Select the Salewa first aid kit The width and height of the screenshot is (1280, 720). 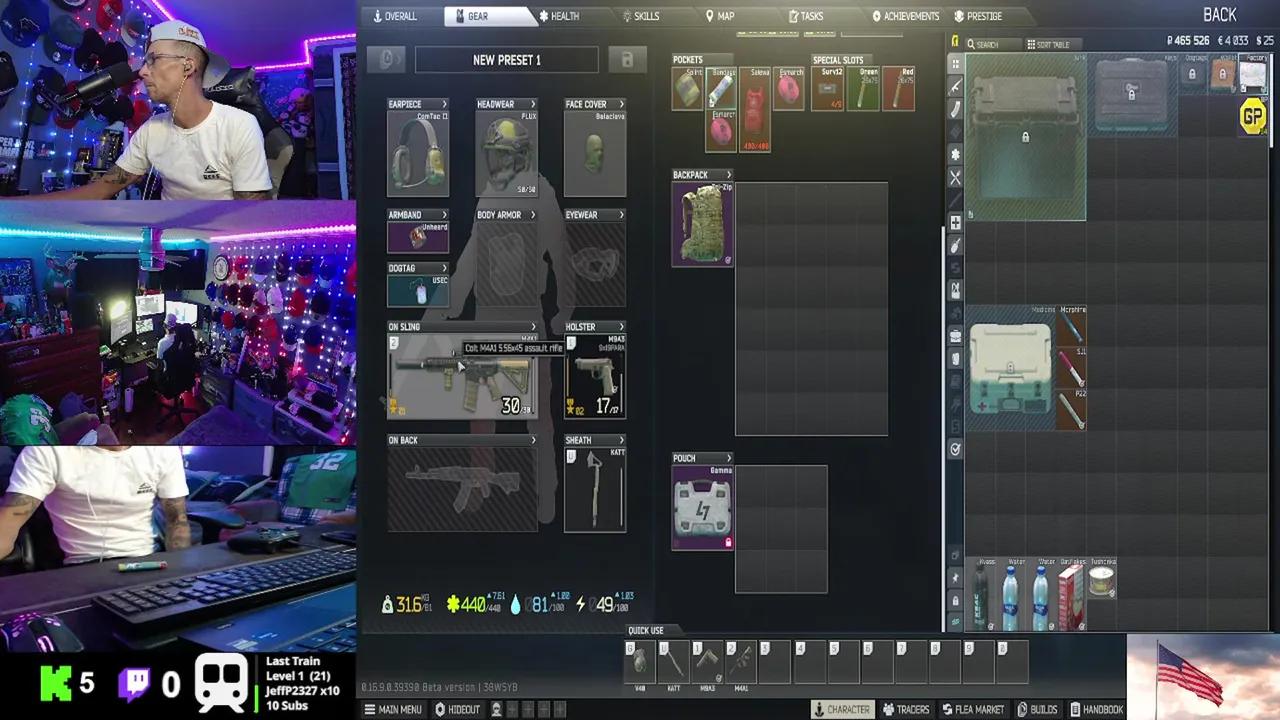pos(755,110)
